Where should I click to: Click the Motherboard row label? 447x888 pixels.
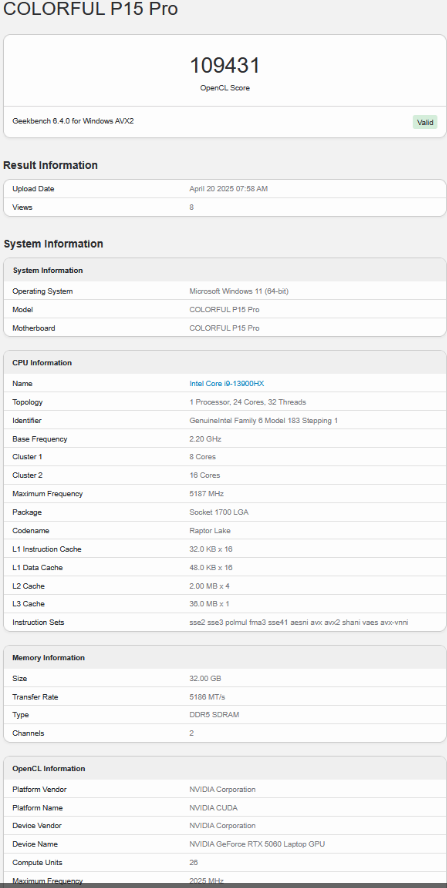coord(34,328)
